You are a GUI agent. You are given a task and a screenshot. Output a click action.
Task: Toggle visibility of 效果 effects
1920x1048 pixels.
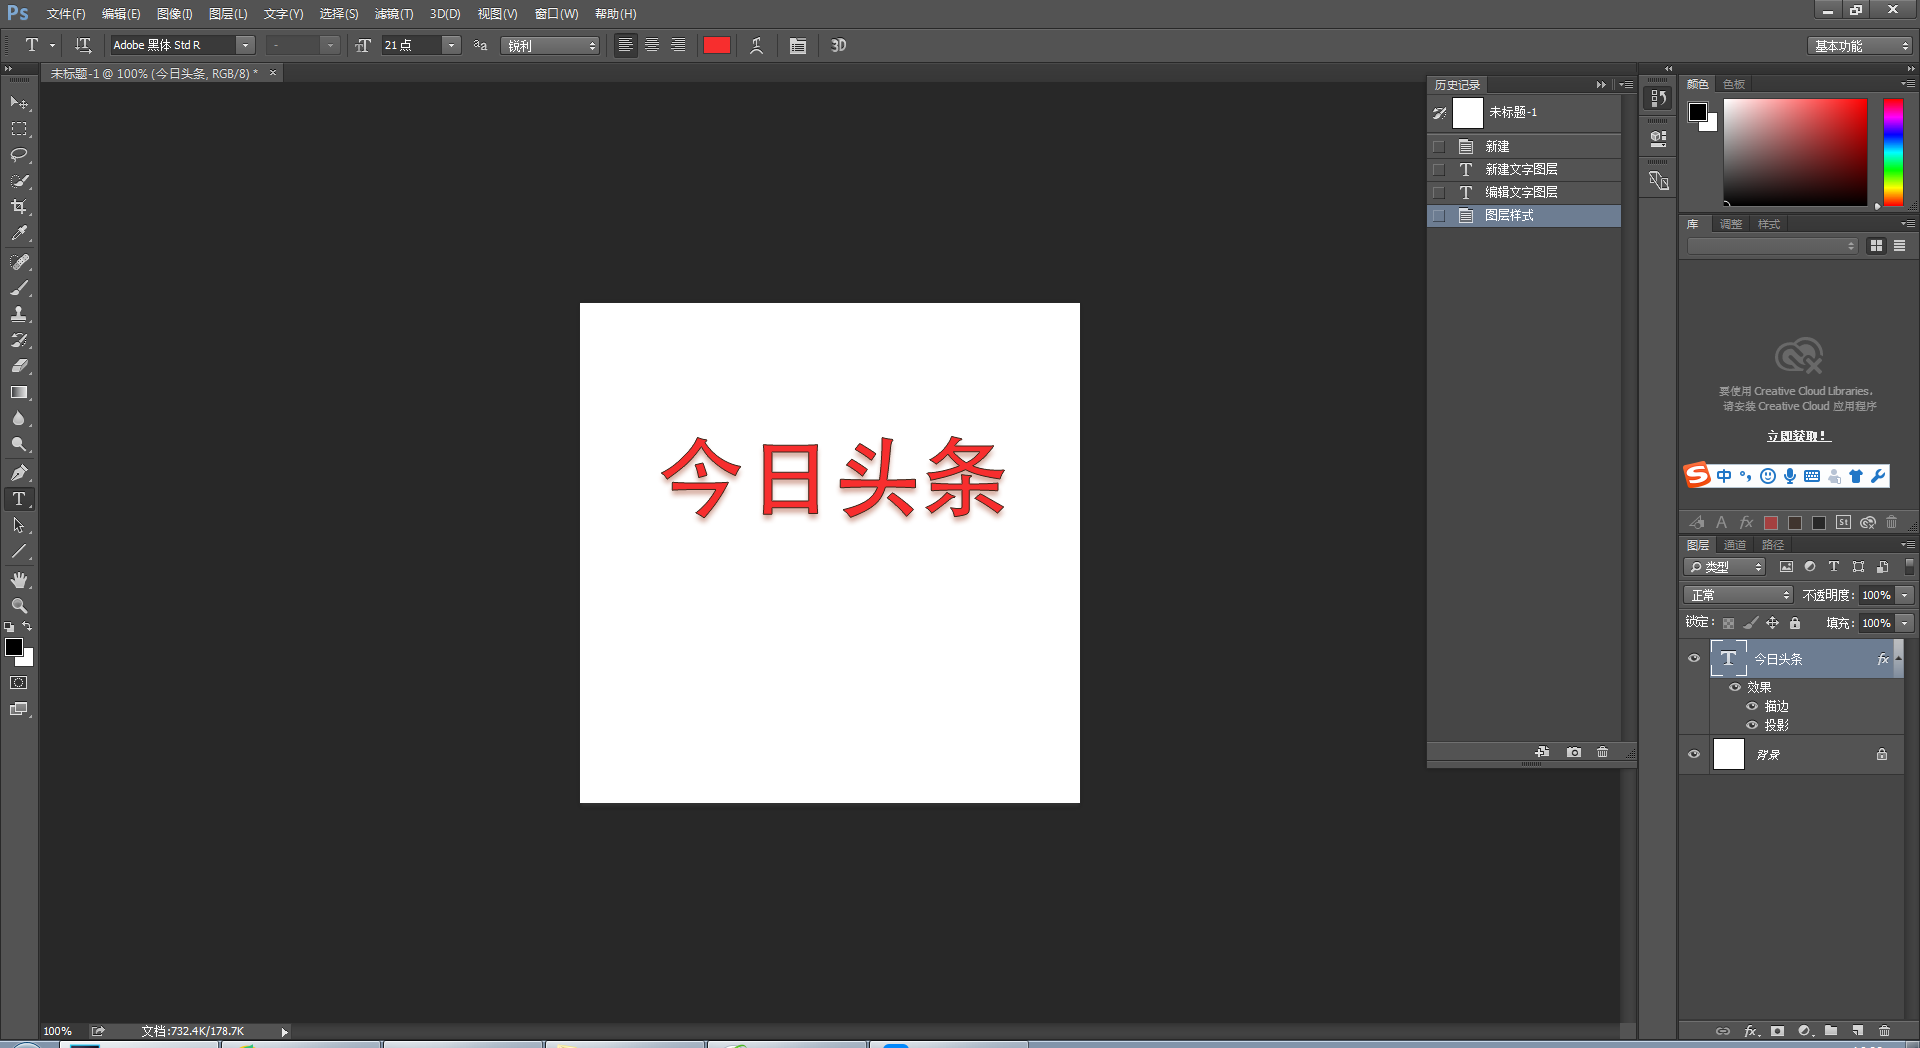[x=1735, y=687]
